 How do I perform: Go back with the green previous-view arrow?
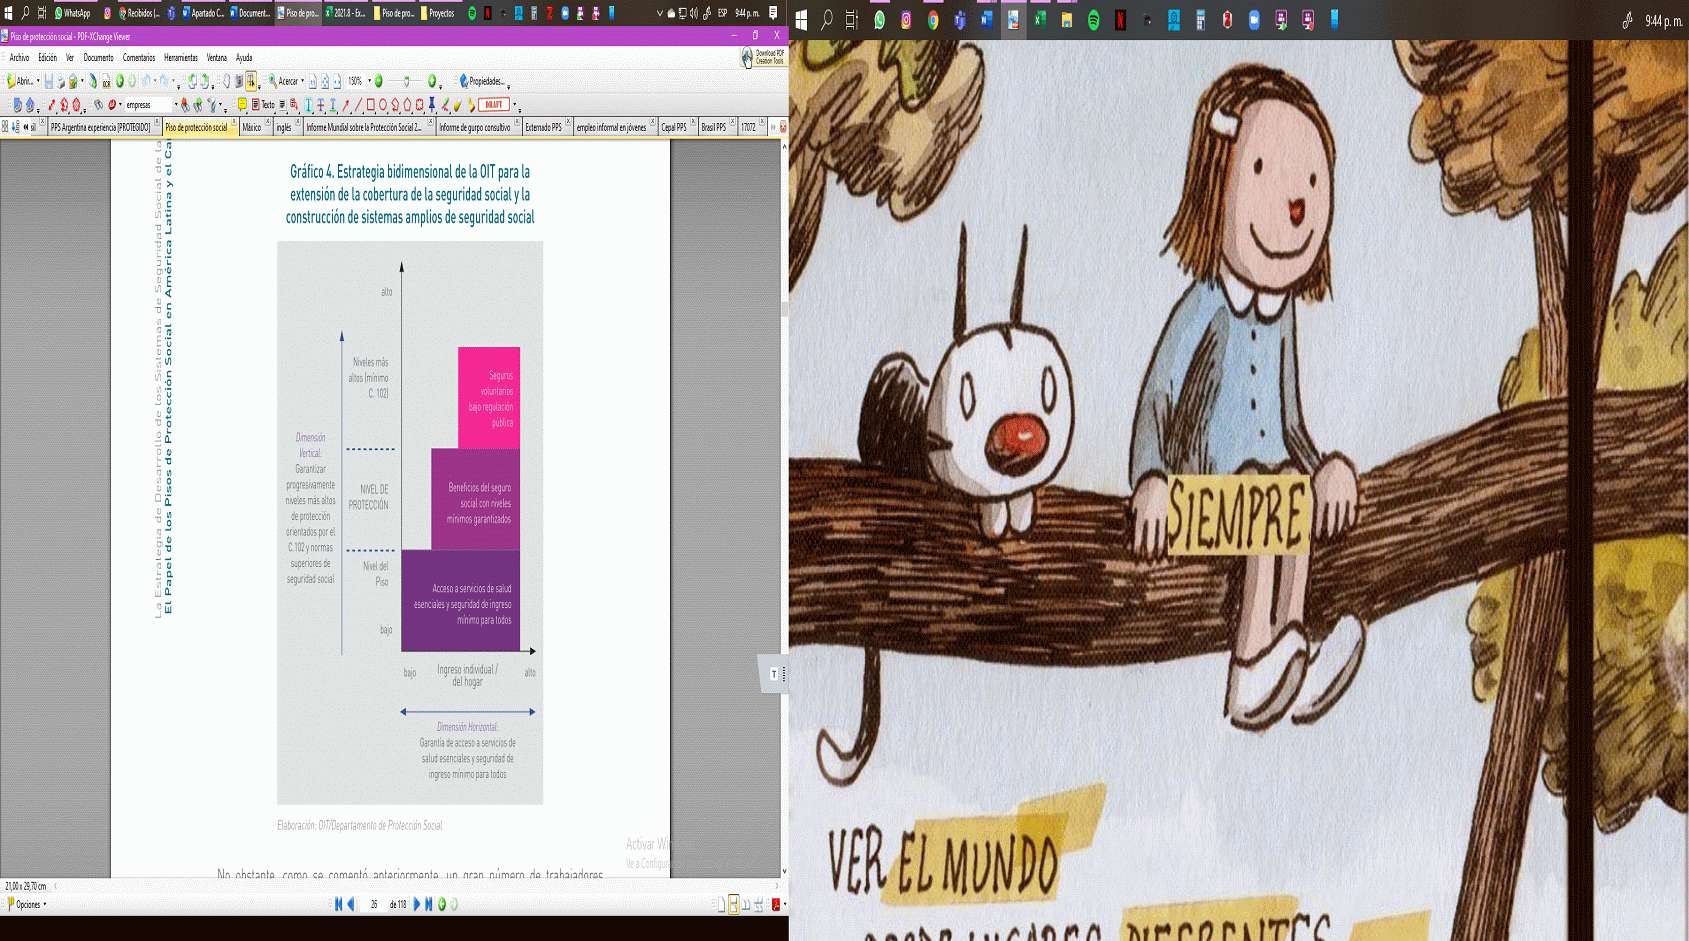[x=120, y=81]
